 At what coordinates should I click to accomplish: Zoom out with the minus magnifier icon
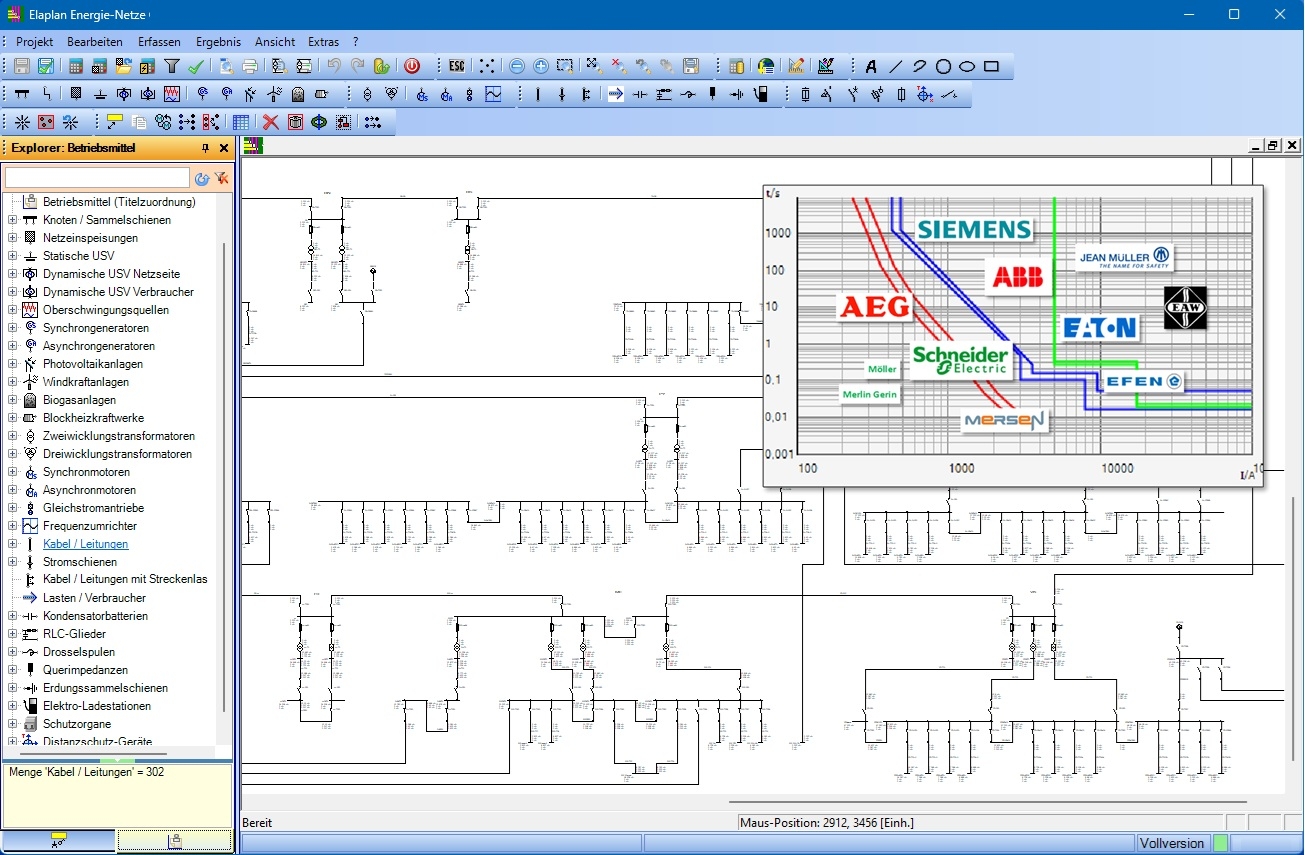(517, 67)
